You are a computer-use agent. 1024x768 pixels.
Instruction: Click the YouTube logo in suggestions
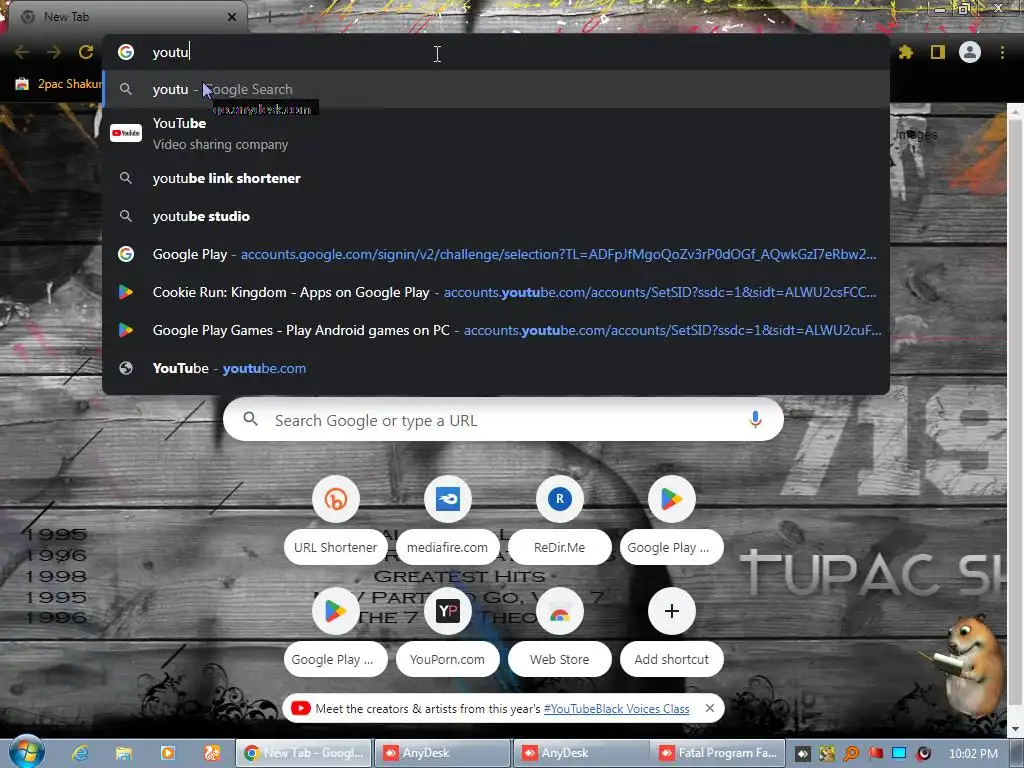[x=126, y=133]
